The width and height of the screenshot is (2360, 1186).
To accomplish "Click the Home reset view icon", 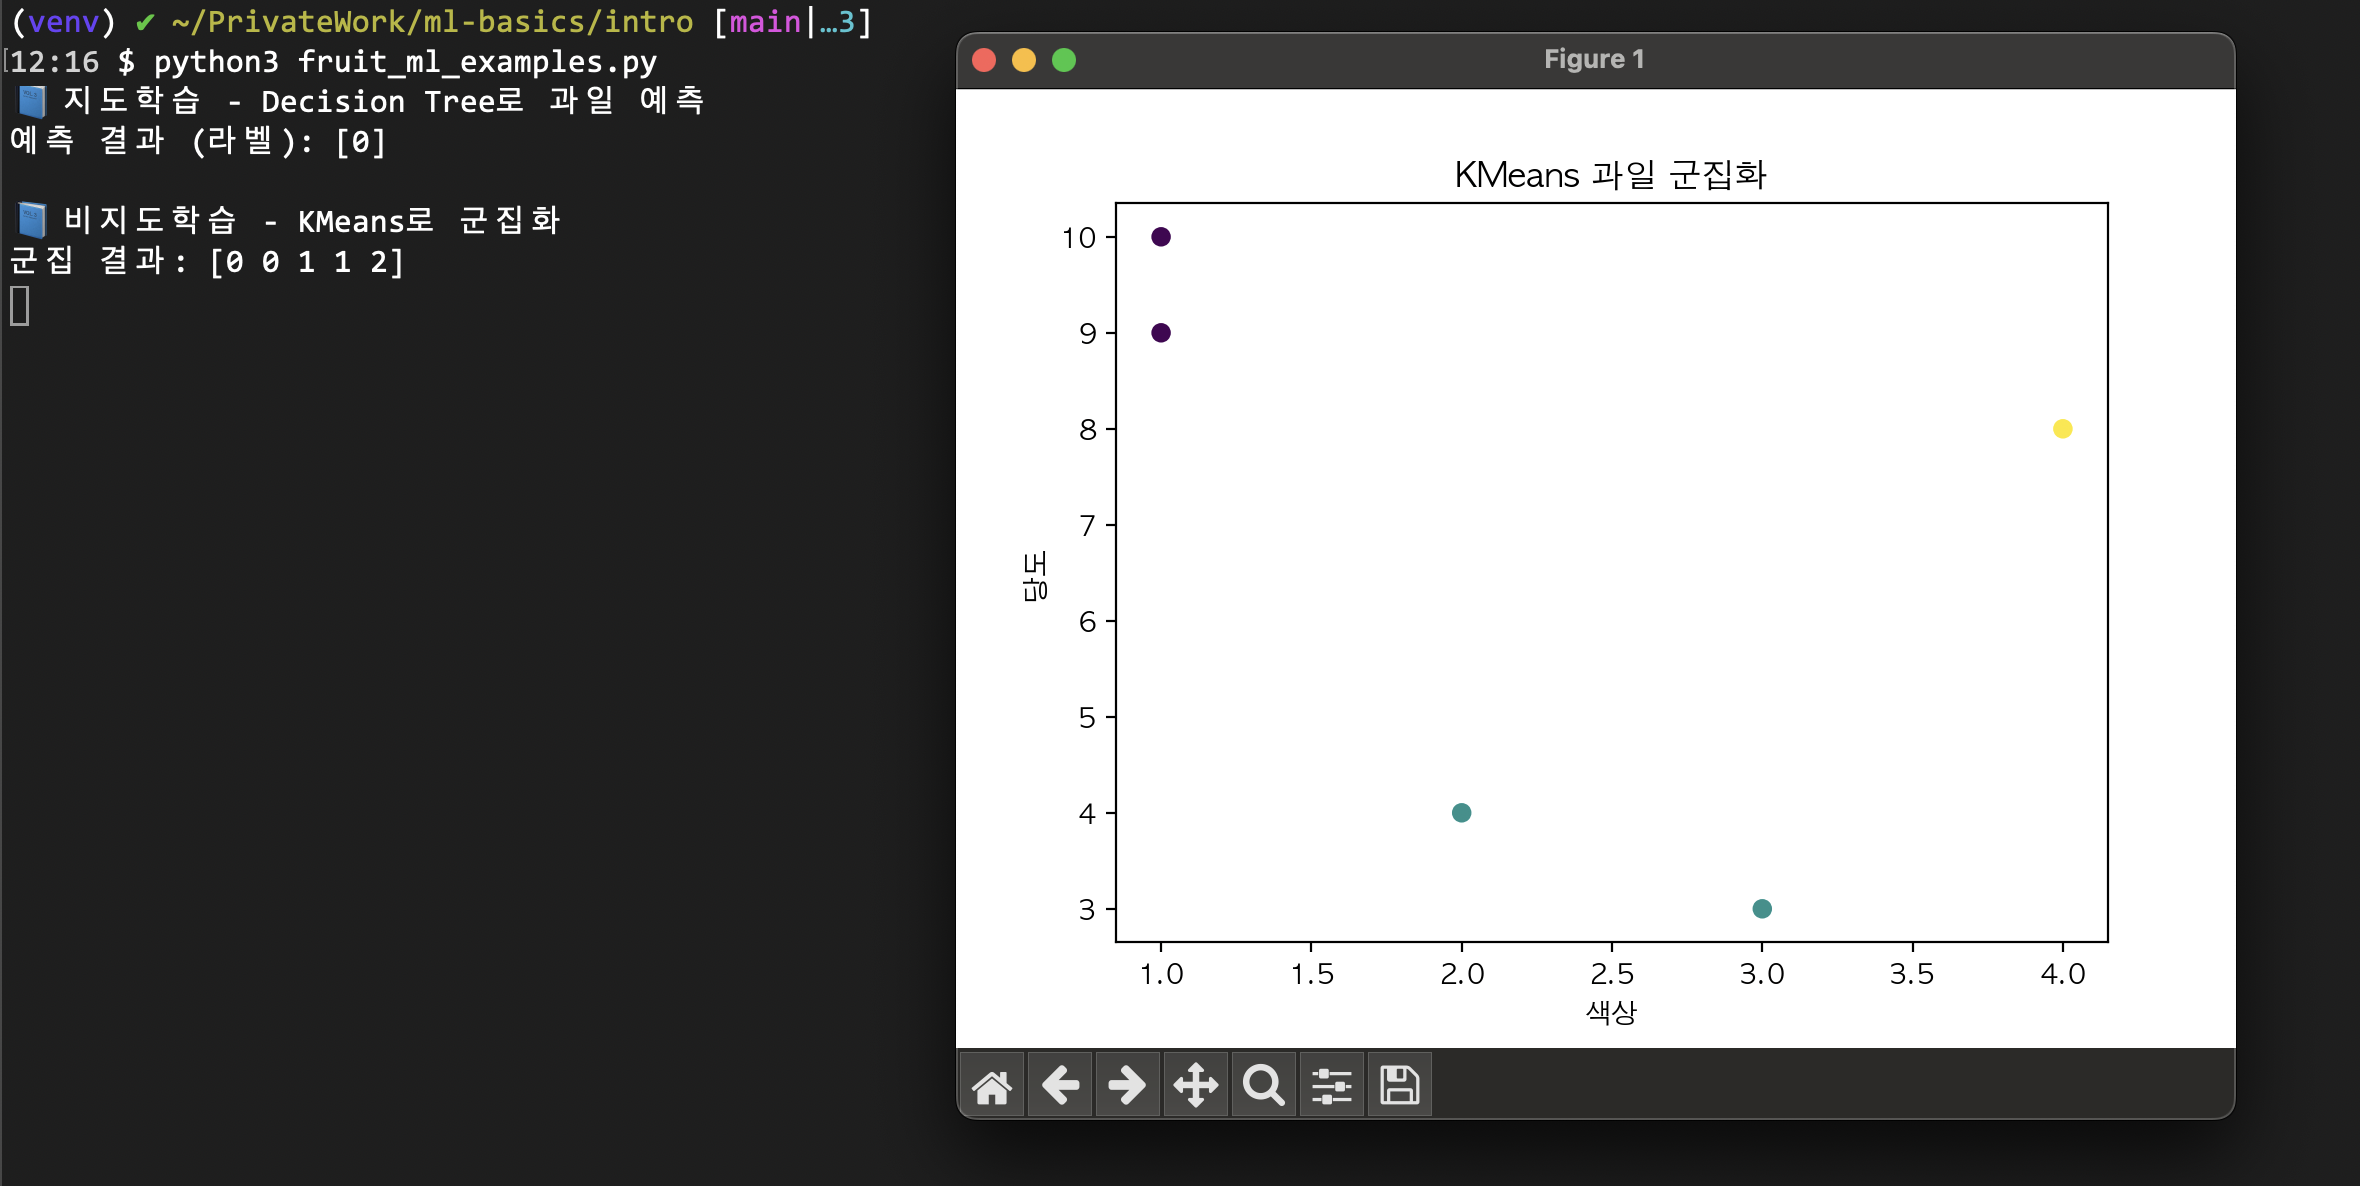I will pyautogui.click(x=991, y=1085).
